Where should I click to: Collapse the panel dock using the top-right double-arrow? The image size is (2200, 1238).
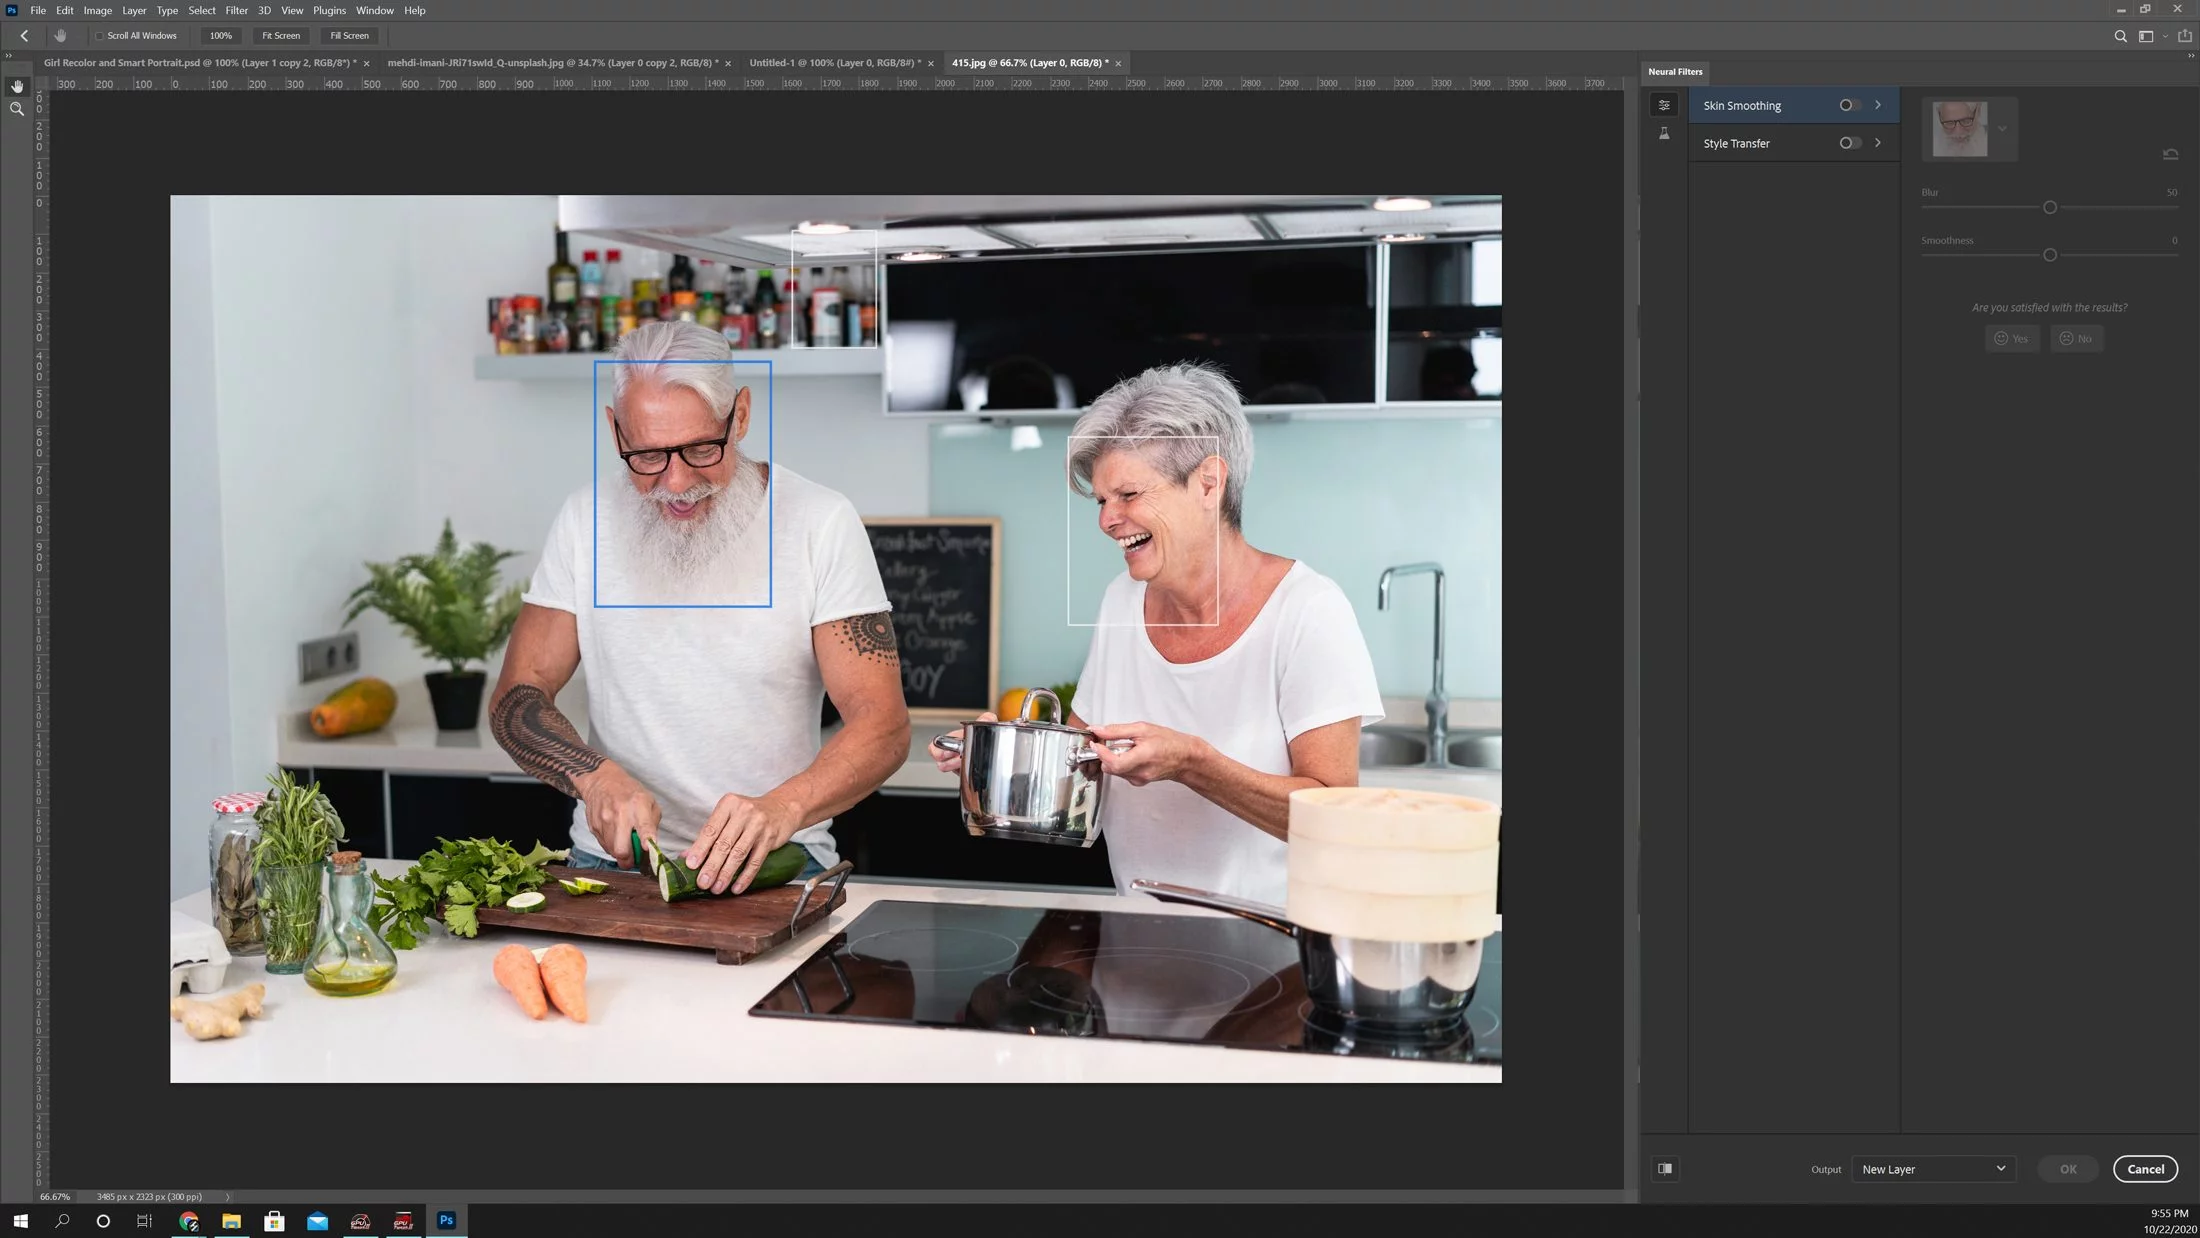point(2191,56)
